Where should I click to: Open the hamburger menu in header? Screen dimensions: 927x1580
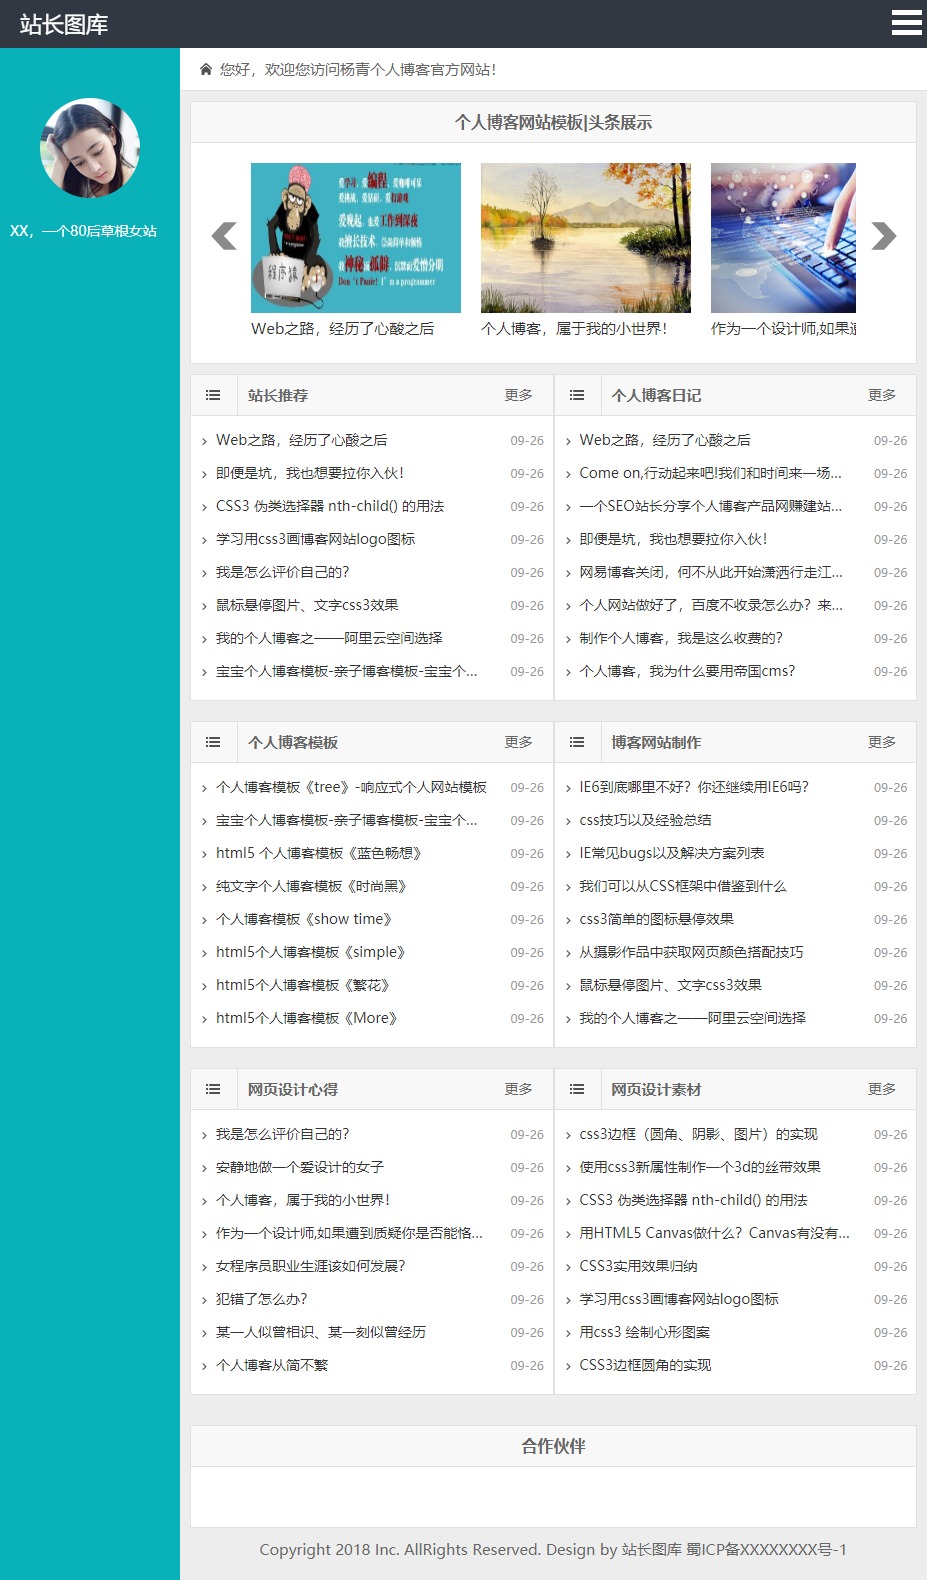906,23
